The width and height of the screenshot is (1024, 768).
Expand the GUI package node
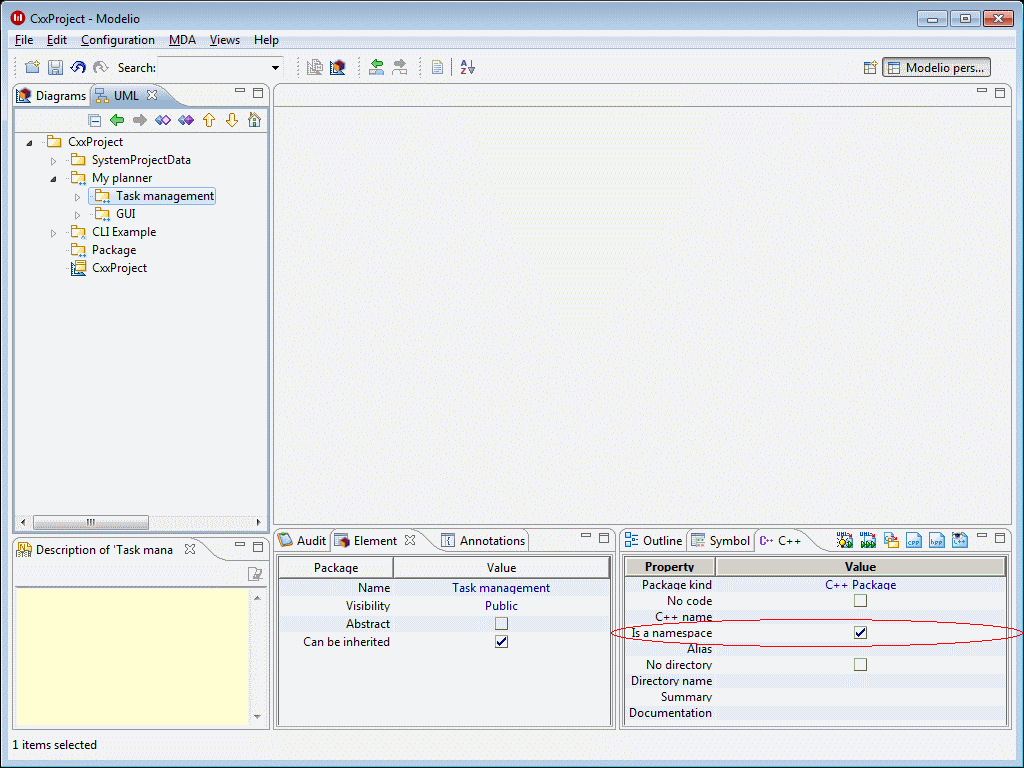[77, 215]
